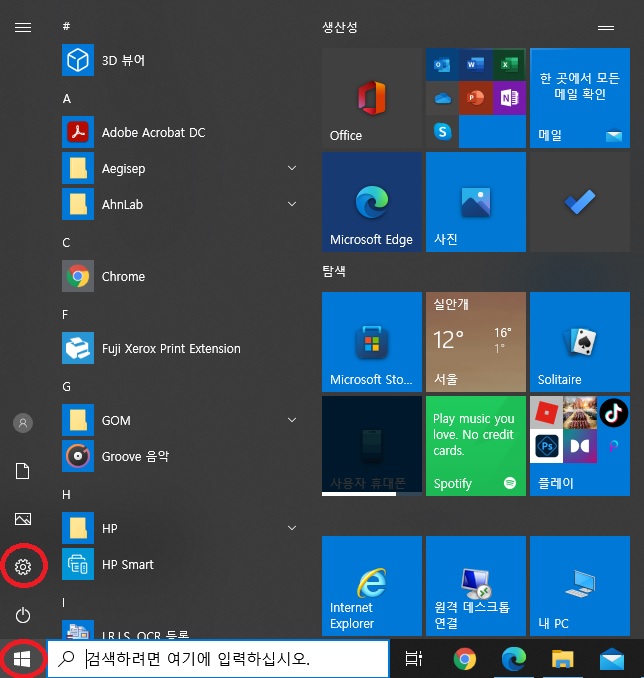644x678 pixels.
Task: Open Mail from the taskbar
Action: [x=612, y=659]
